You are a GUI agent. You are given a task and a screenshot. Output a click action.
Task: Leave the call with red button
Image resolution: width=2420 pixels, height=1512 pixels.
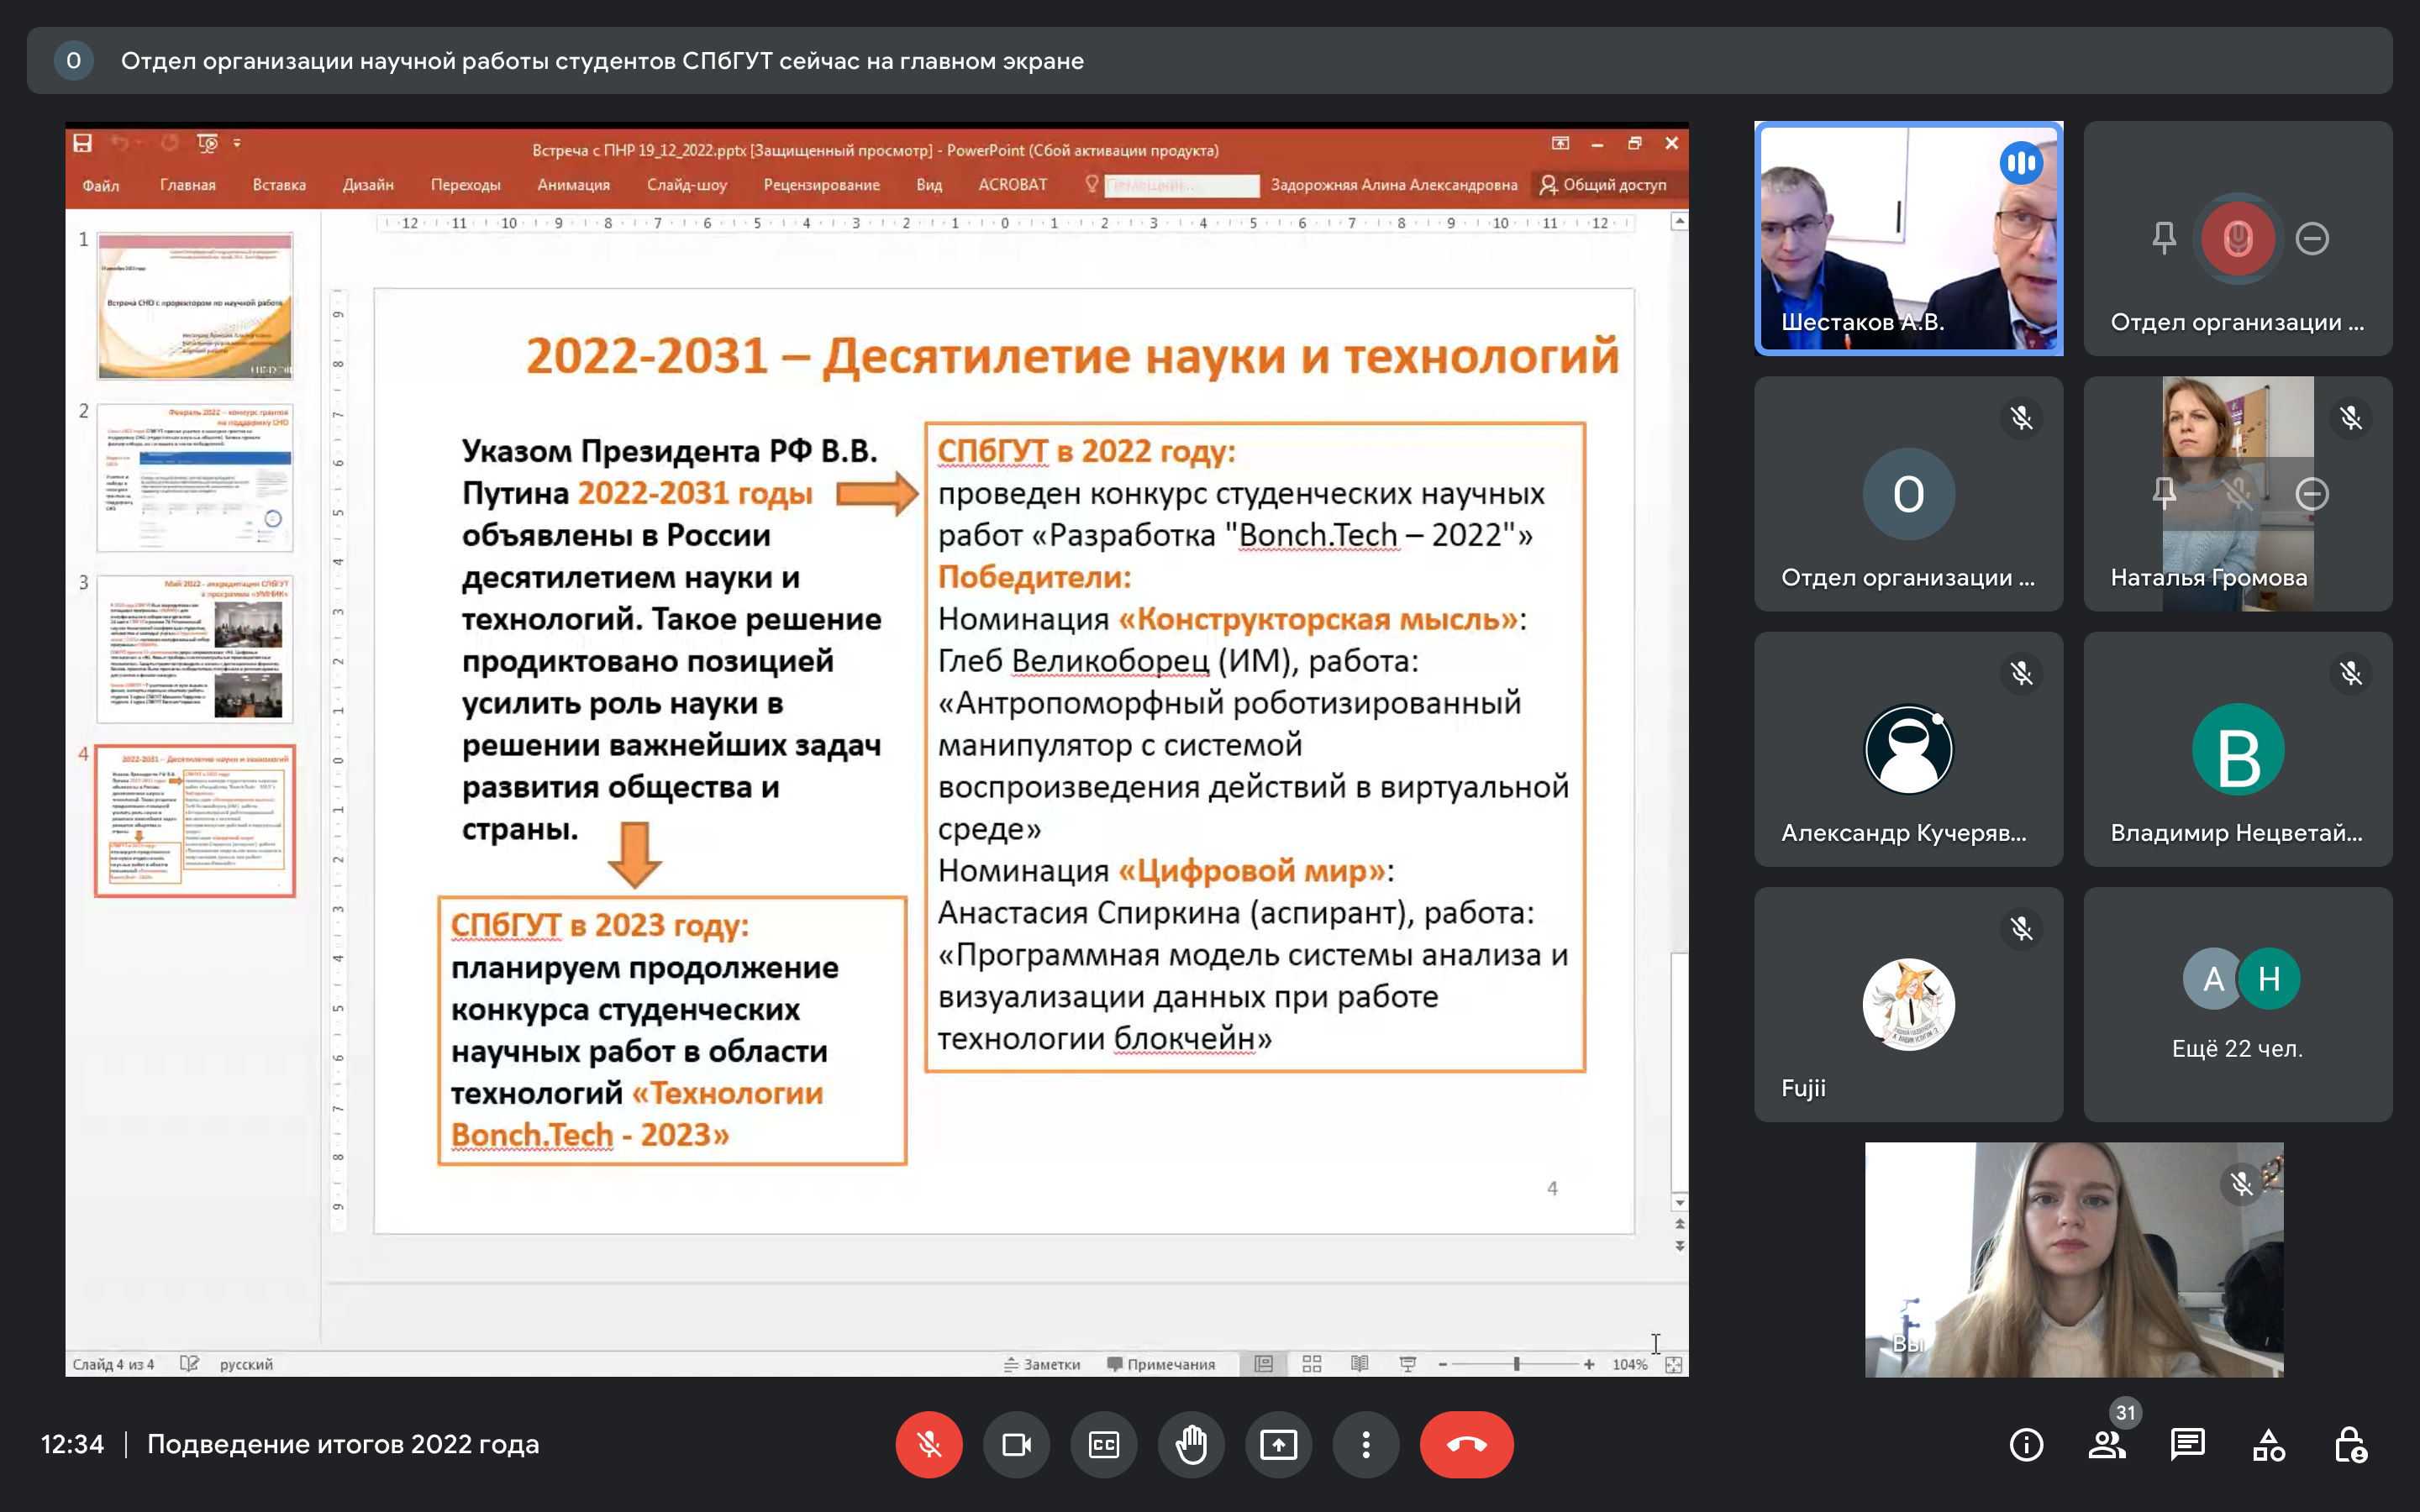coord(1466,1444)
